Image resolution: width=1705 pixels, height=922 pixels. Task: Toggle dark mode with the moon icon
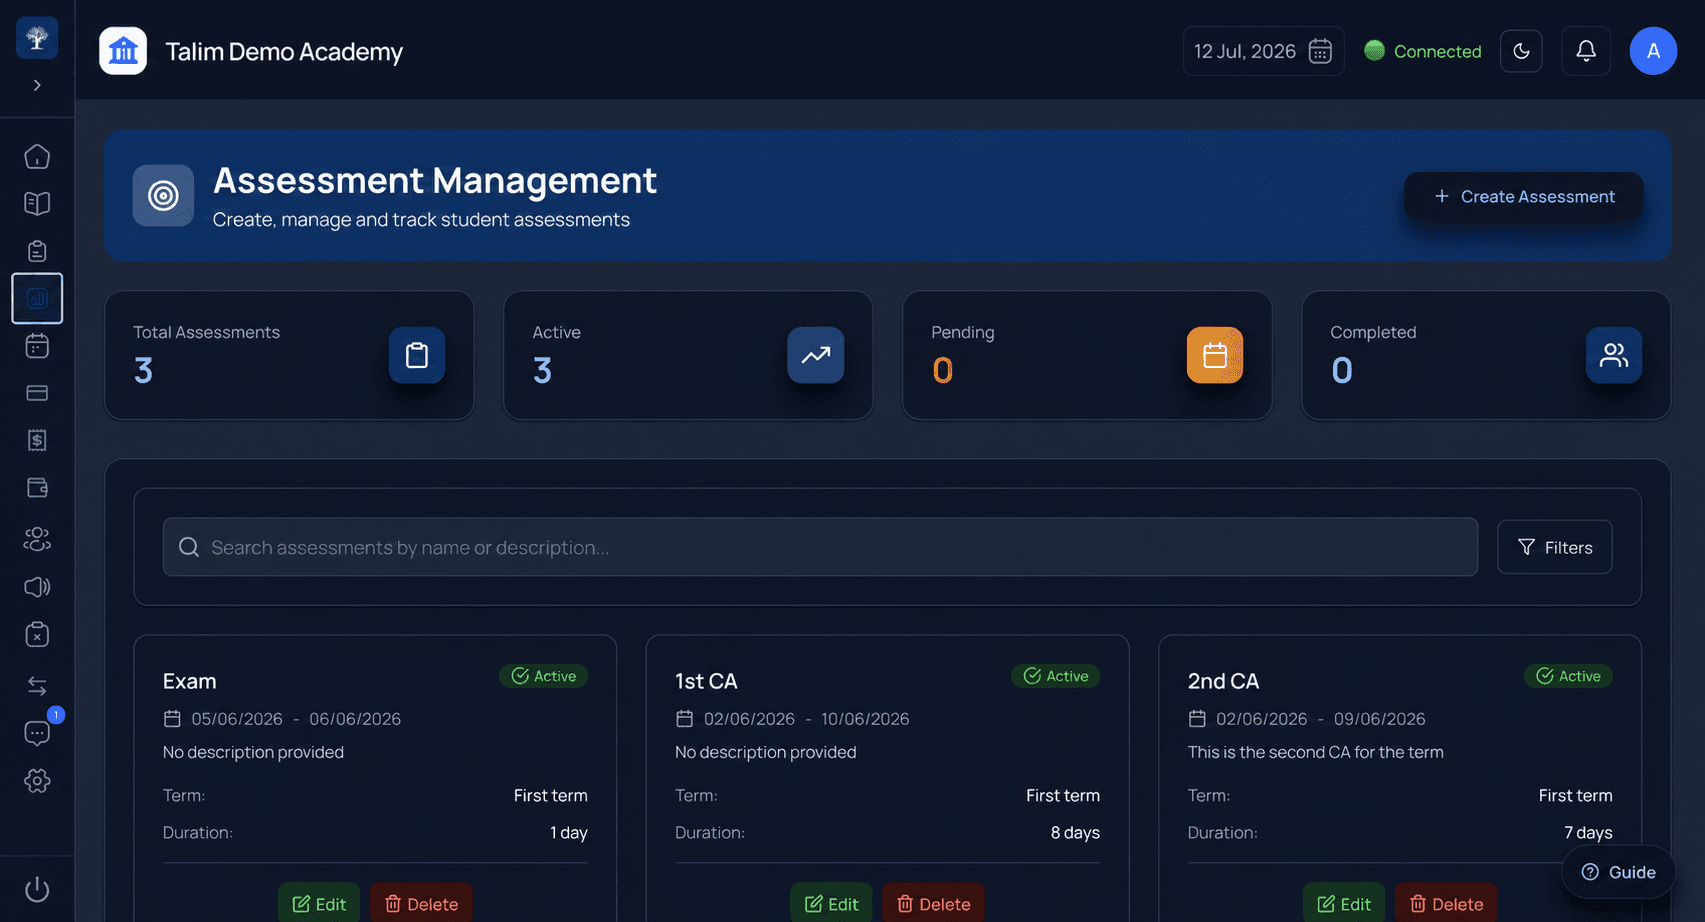(1521, 51)
